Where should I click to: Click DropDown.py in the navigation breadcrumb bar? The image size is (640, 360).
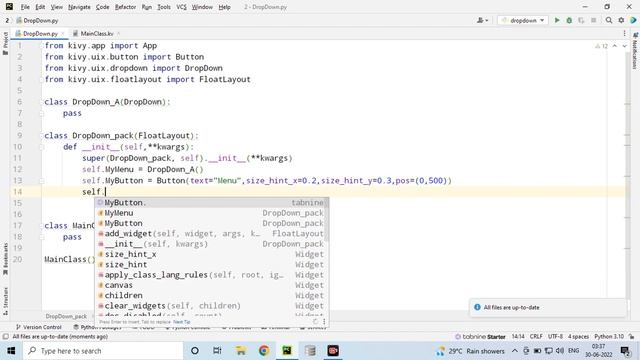(x=38, y=20)
